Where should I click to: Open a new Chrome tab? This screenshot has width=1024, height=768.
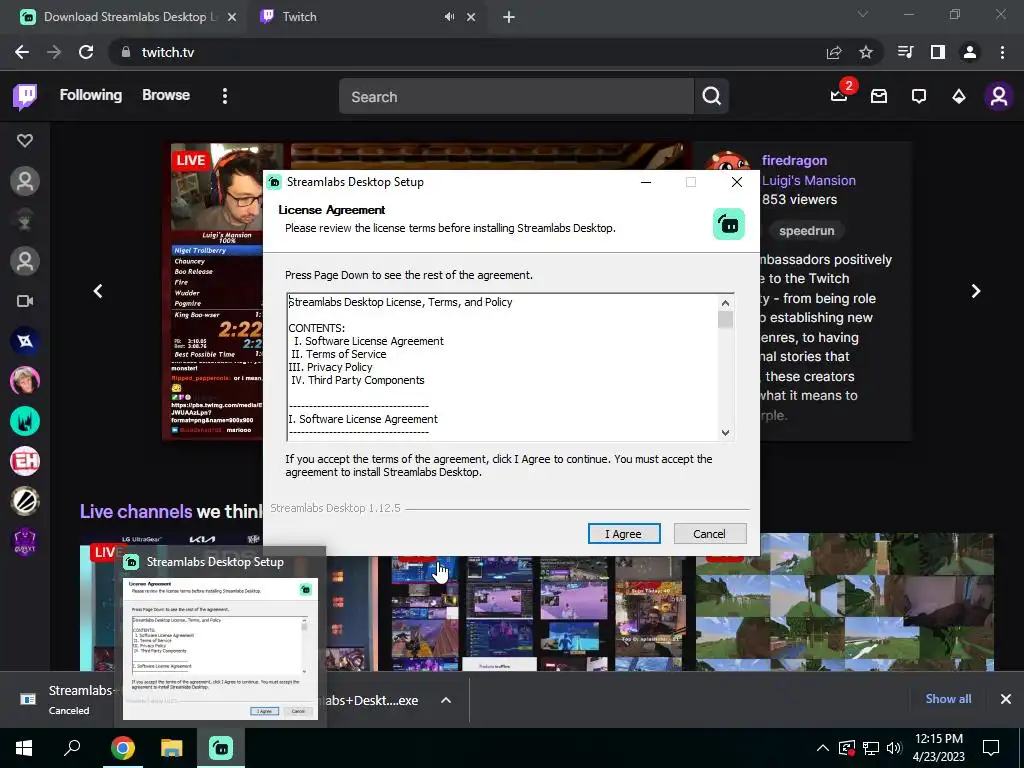click(x=509, y=18)
